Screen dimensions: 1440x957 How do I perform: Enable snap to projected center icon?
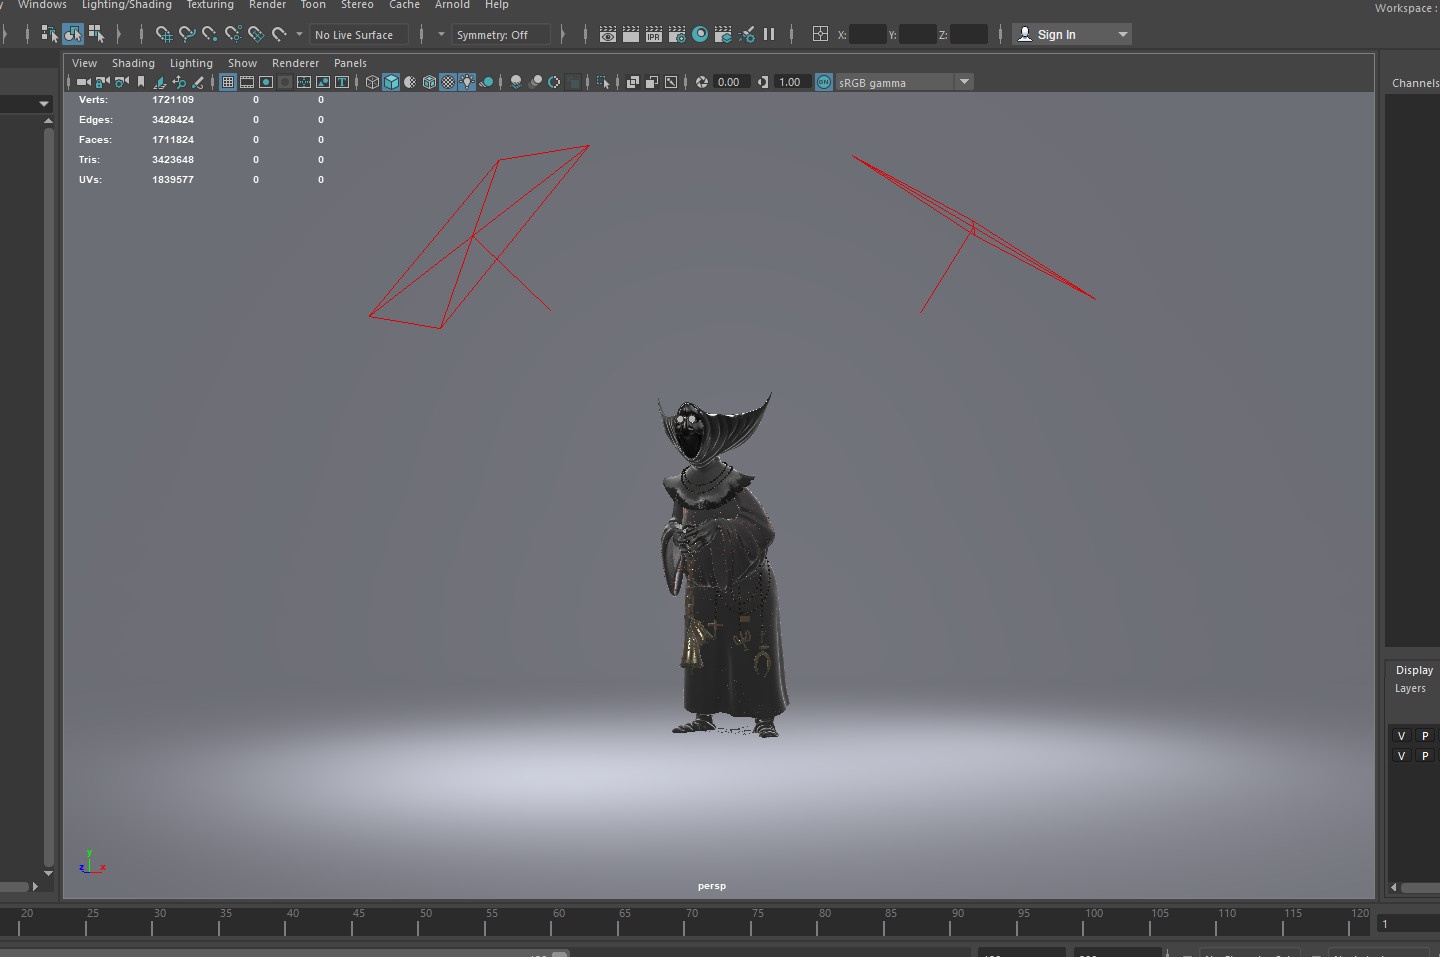[x=233, y=34]
